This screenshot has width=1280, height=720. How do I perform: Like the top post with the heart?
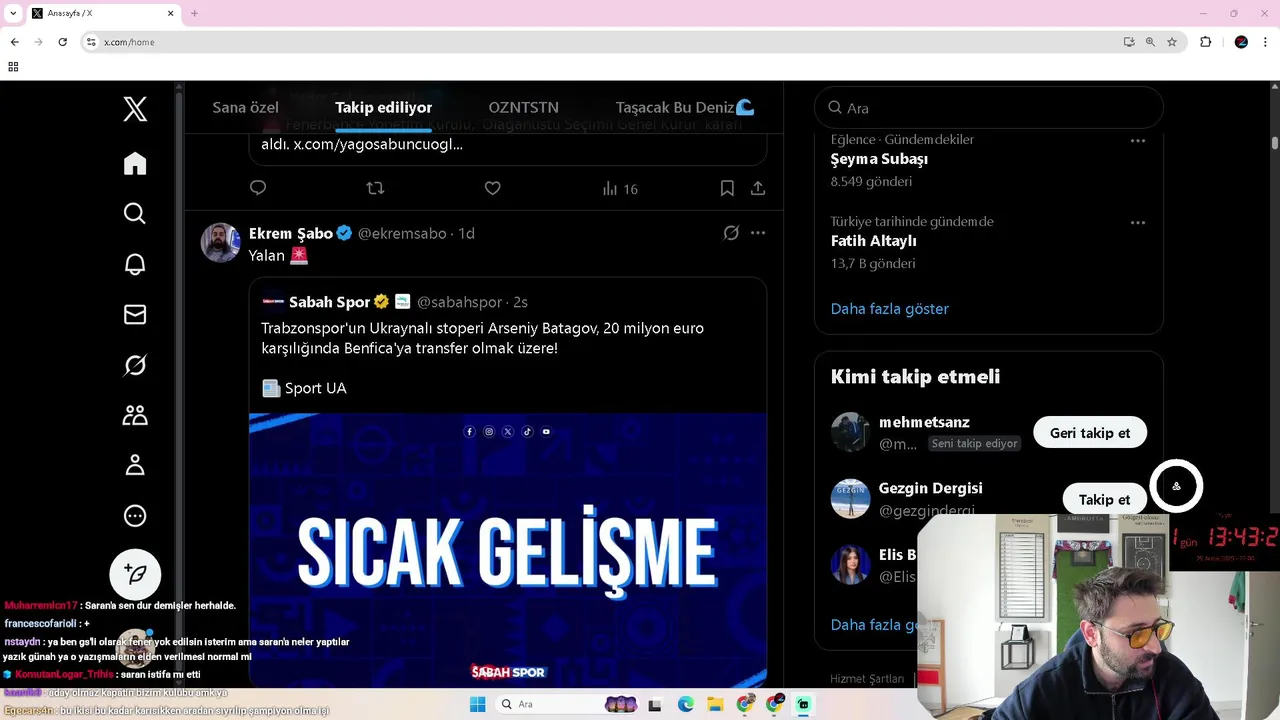tap(492, 188)
